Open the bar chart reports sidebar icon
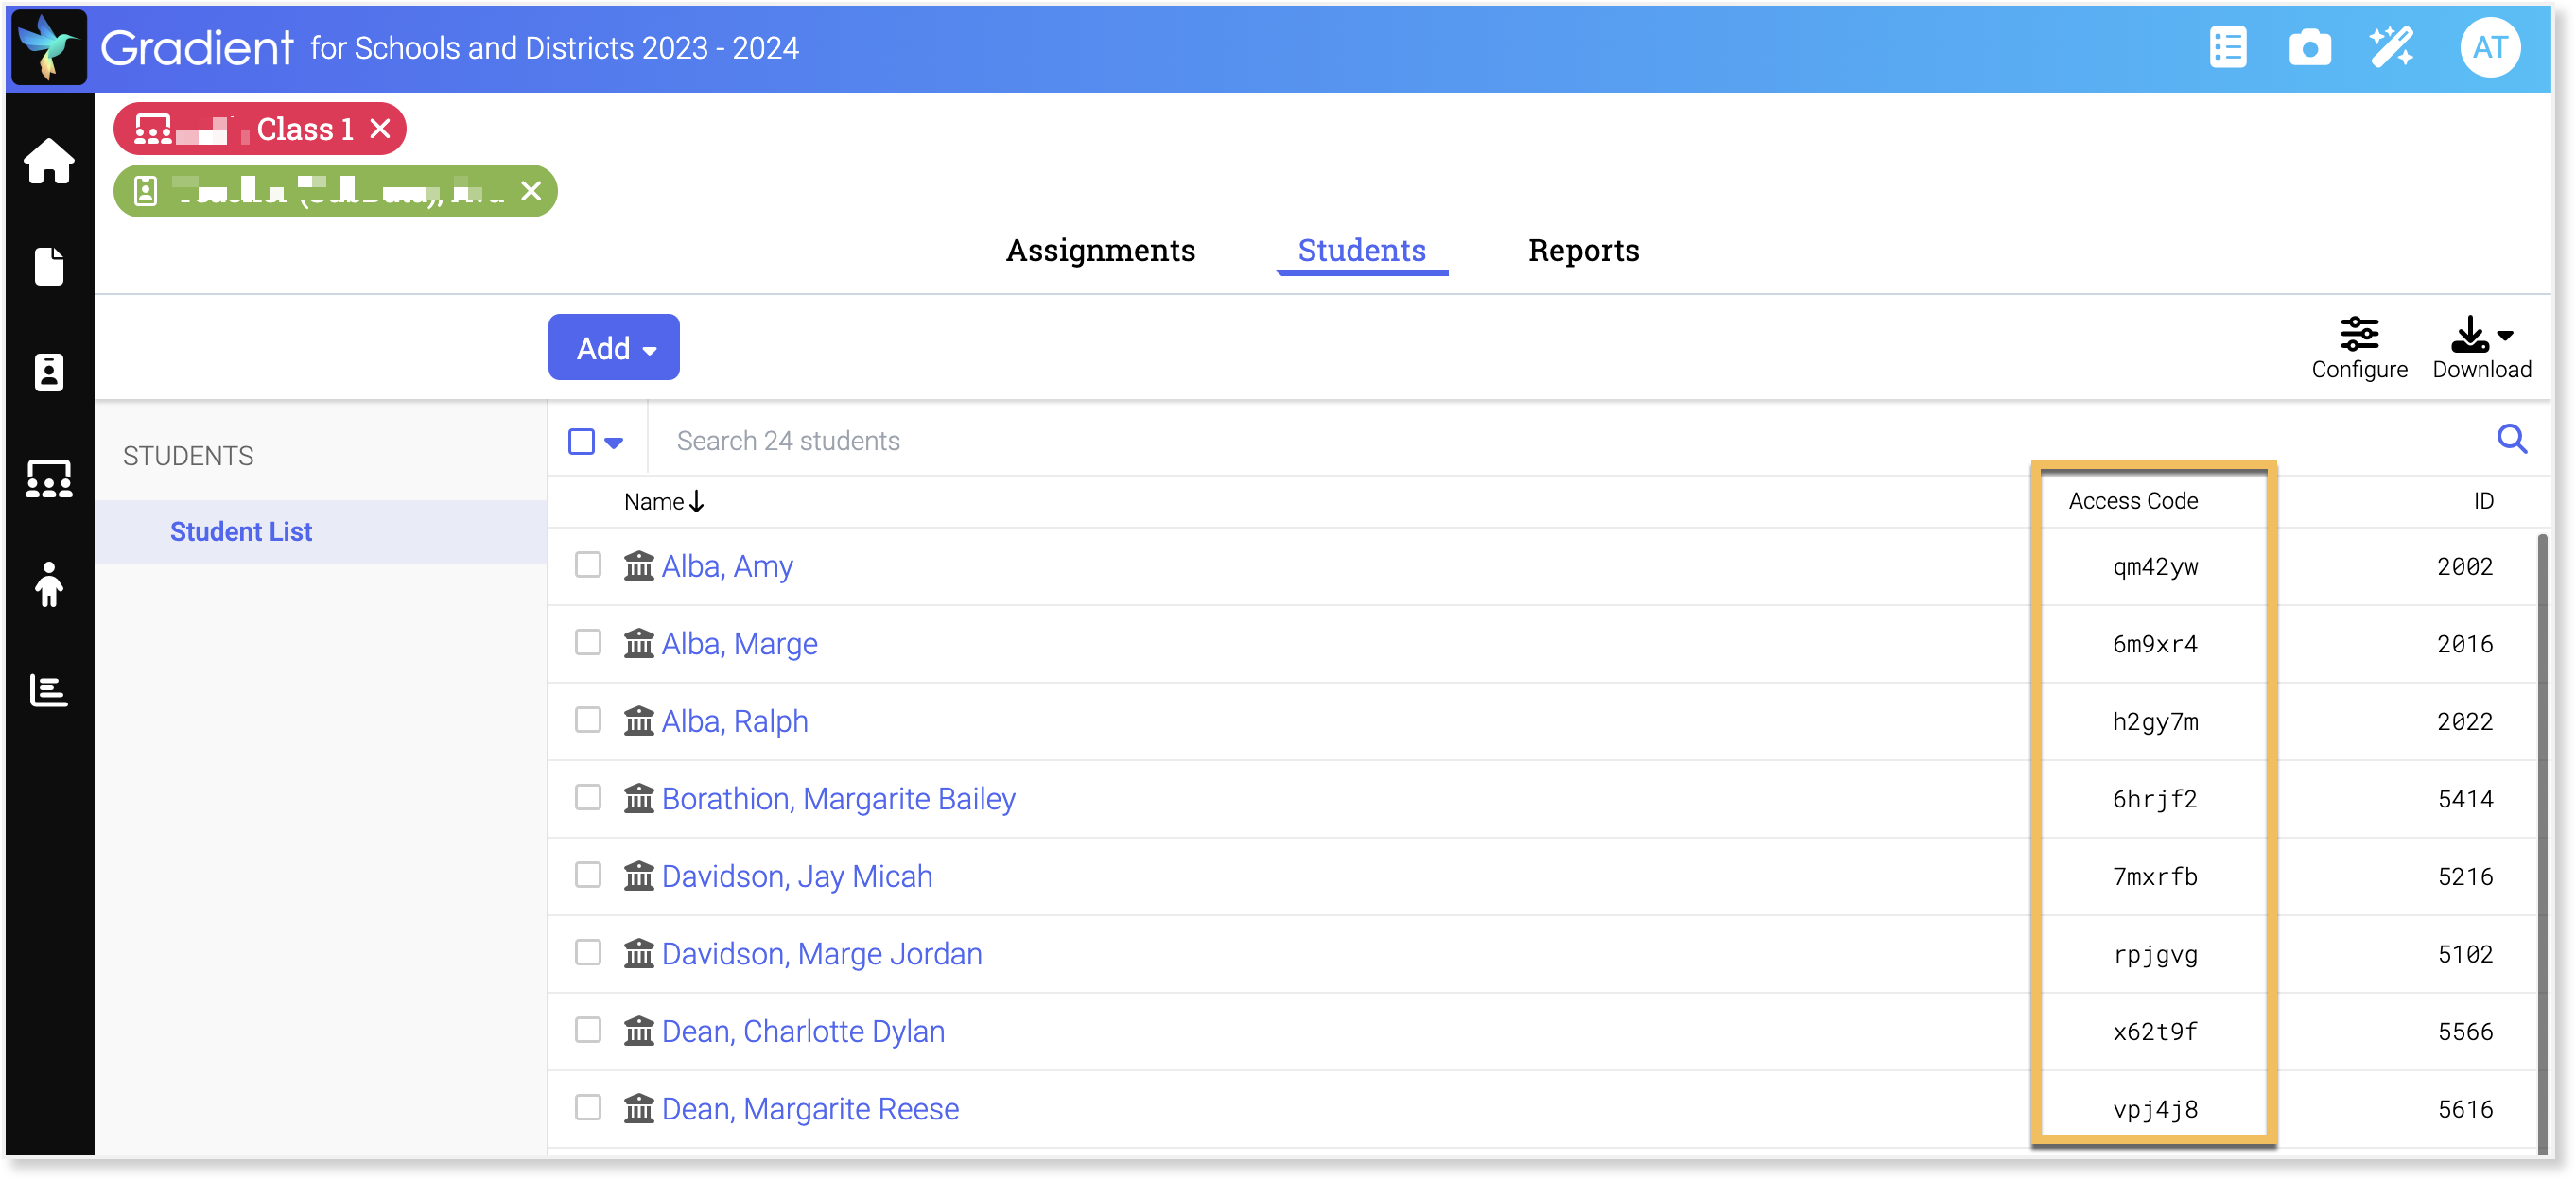2576x1180 pixels. (48, 690)
